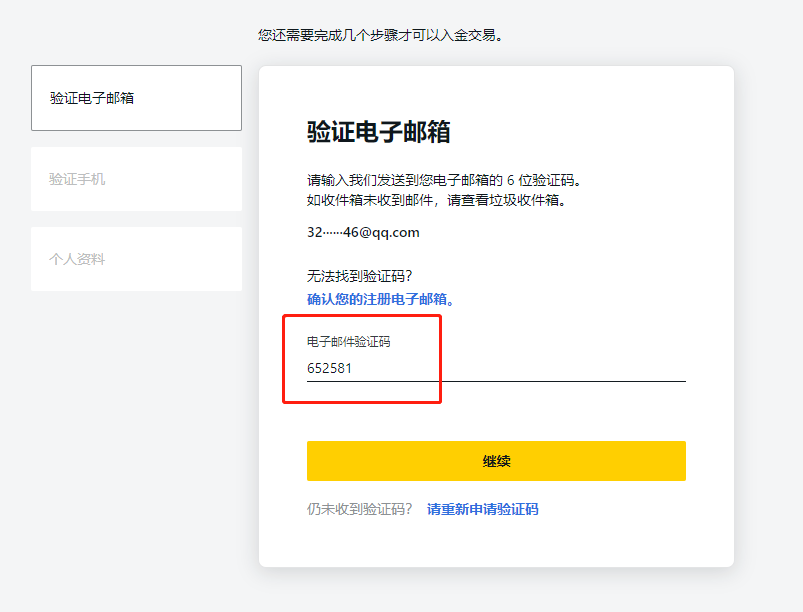Focus the 电子邮件验证码 input field
This screenshot has width=803, height=612.
click(496, 368)
